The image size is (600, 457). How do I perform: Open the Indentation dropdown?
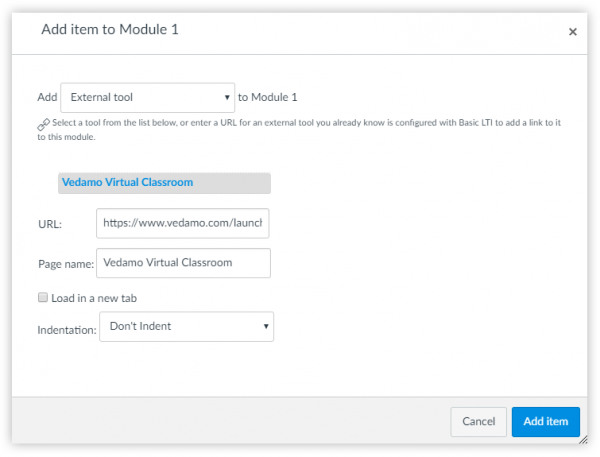pyautogui.click(x=186, y=326)
